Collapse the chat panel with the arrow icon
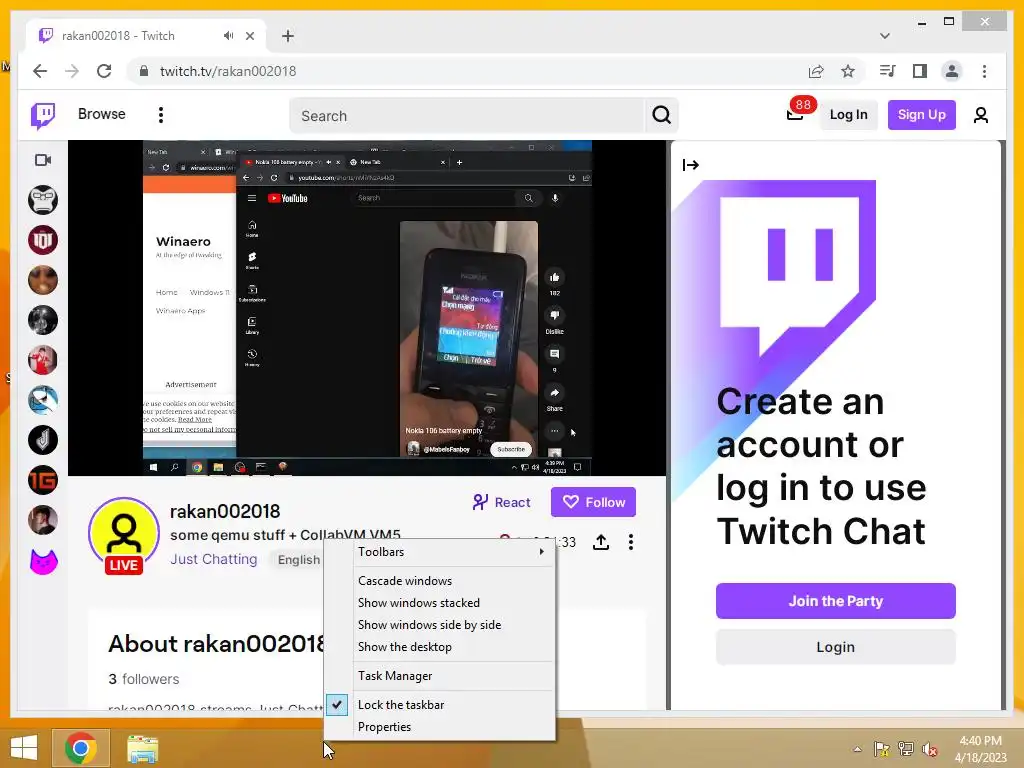This screenshot has width=1024, height=768. coord(690,165)
